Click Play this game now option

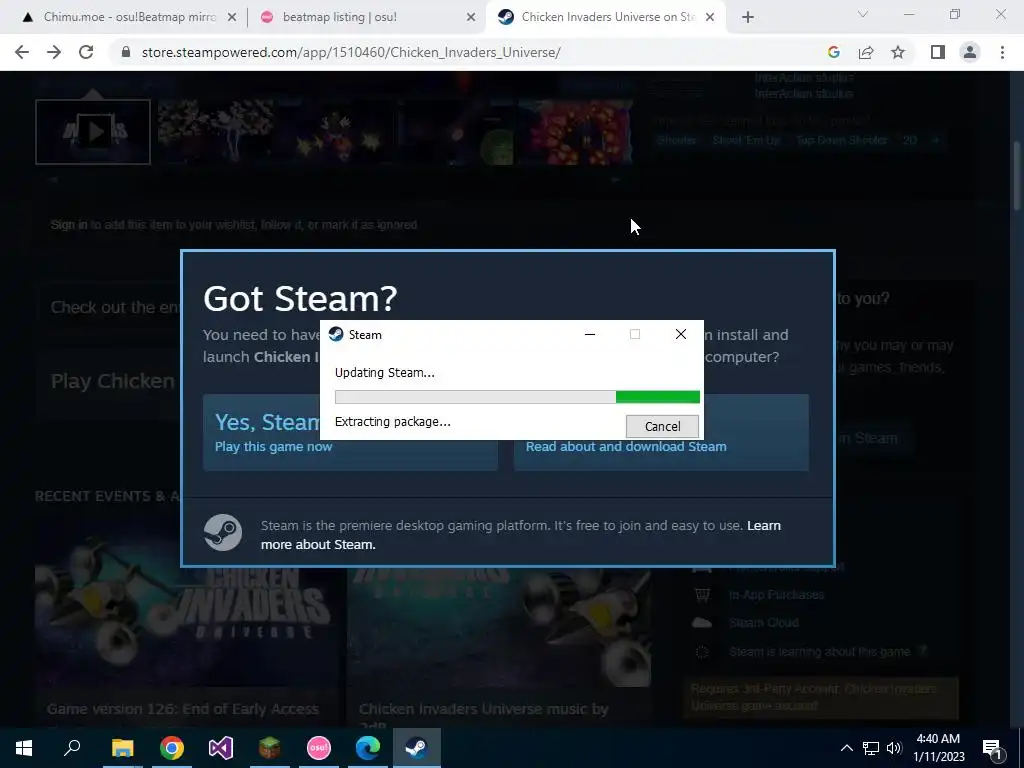click(x=274, y=447)
